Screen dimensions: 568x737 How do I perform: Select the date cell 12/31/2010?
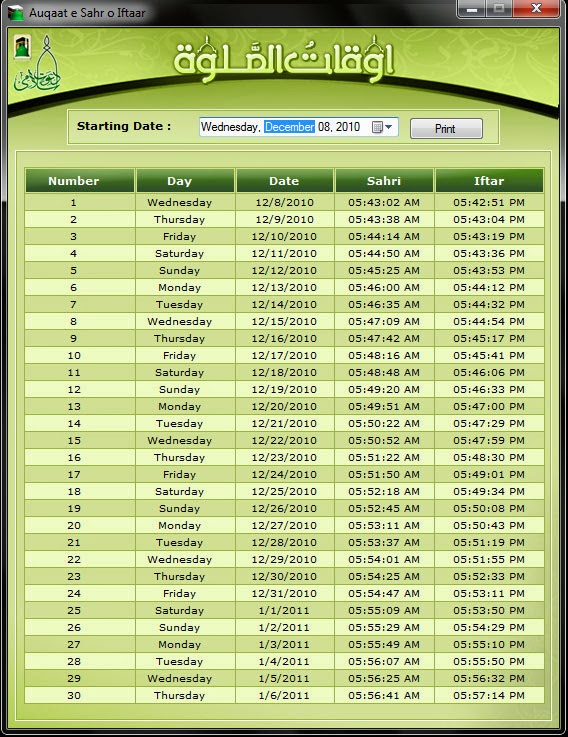pos(284,593)
